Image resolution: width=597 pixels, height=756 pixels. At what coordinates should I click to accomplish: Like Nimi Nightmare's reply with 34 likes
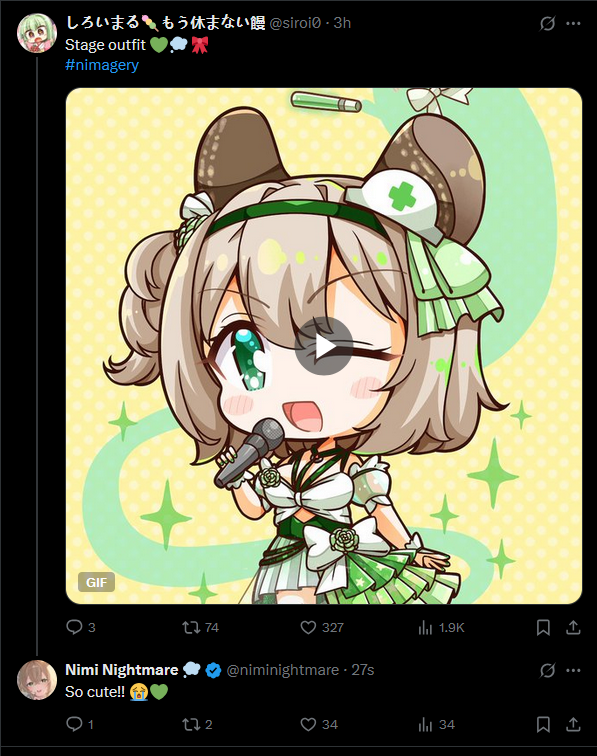[x=308, y=724]
